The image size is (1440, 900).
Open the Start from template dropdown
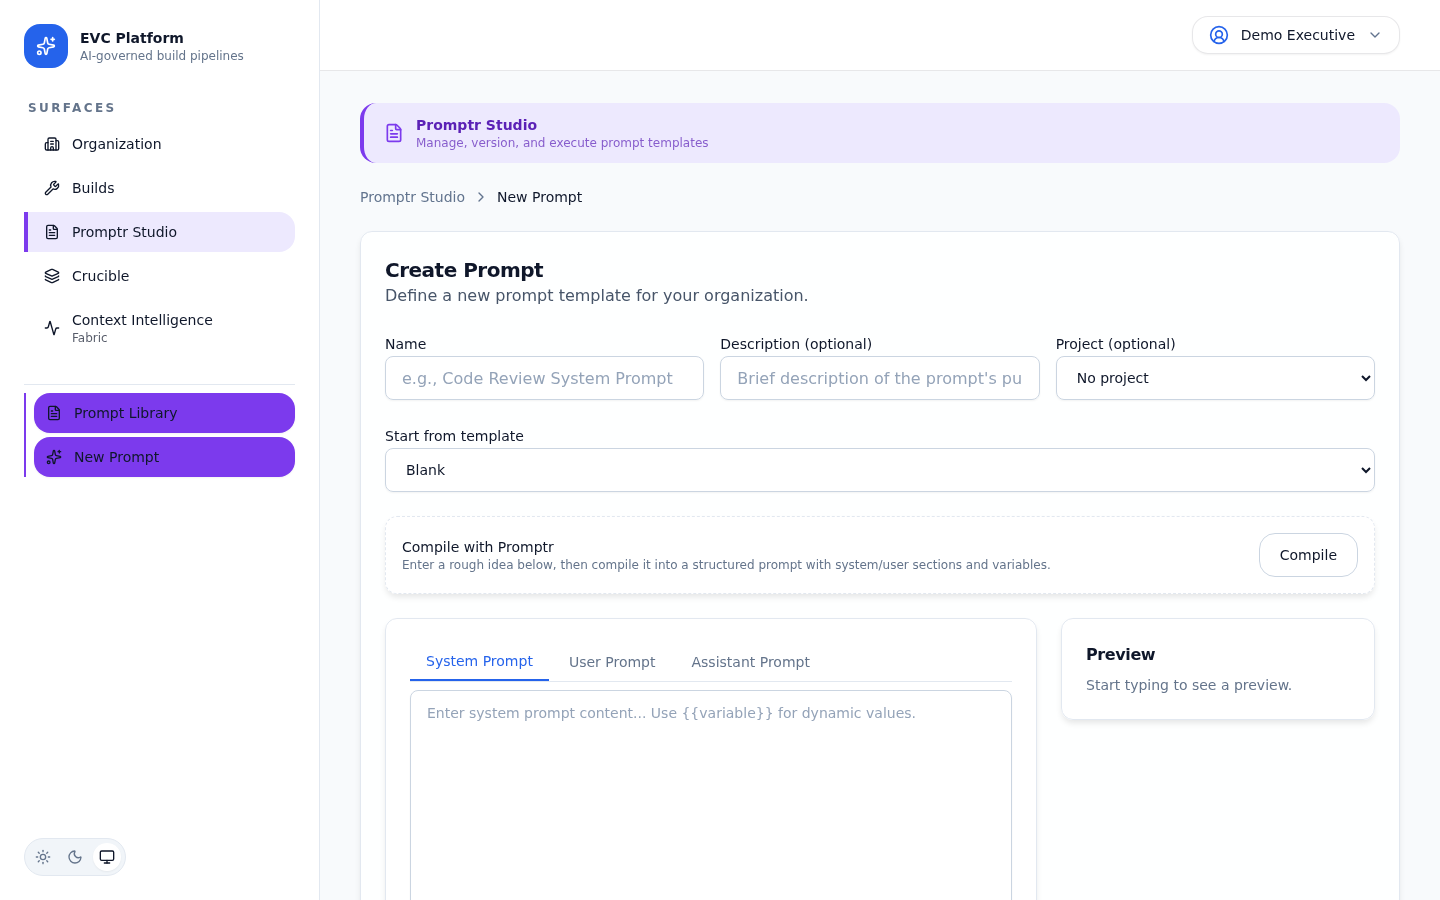pos(879,470)
